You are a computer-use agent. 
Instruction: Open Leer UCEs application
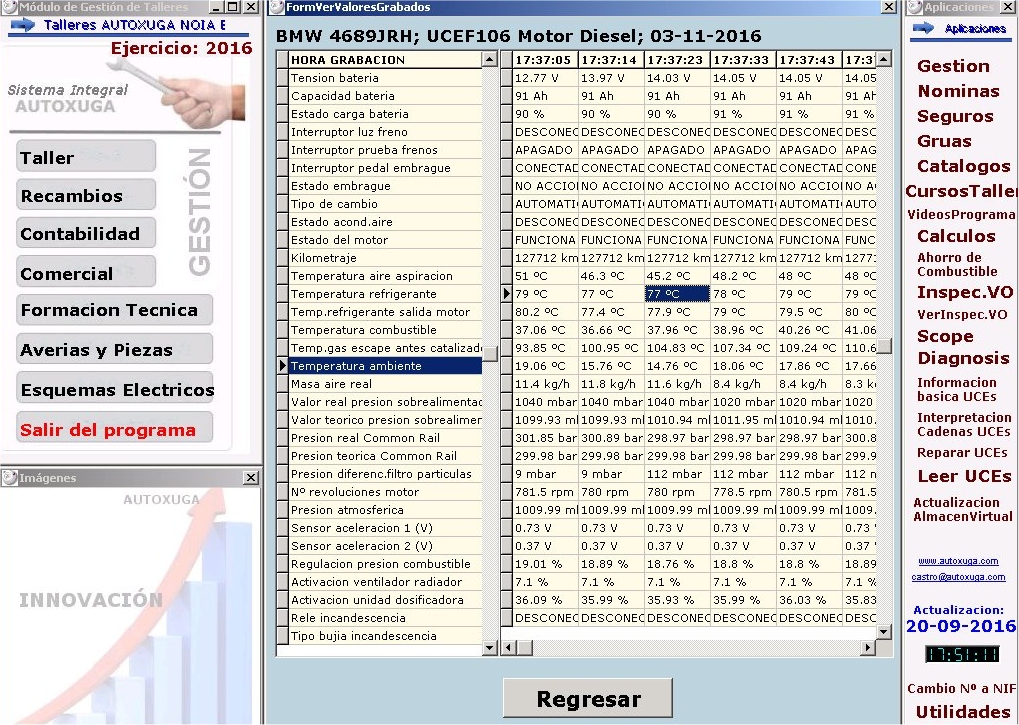tap(964, 476)
